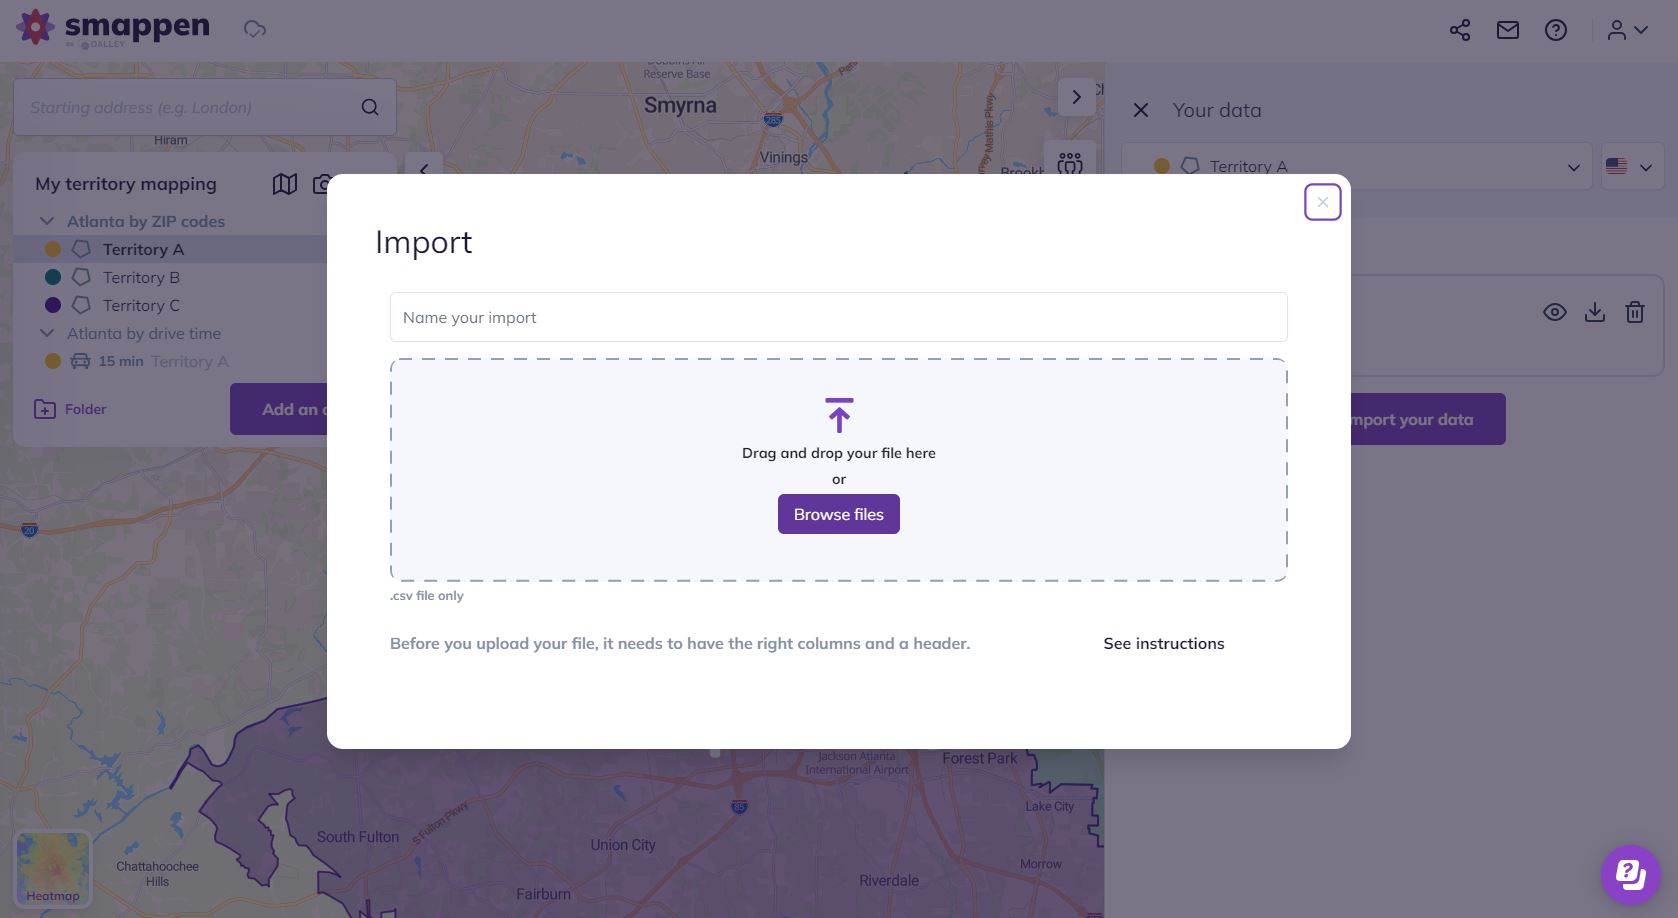Click Territory A's yellow color swatch
The image size is (1678, 918).
coord(53,249)
